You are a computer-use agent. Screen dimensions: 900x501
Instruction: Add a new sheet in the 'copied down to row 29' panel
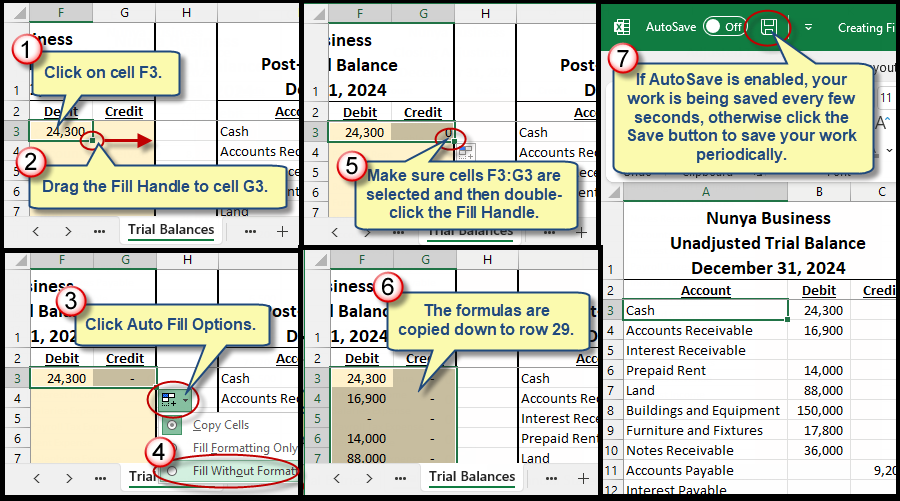583,478
